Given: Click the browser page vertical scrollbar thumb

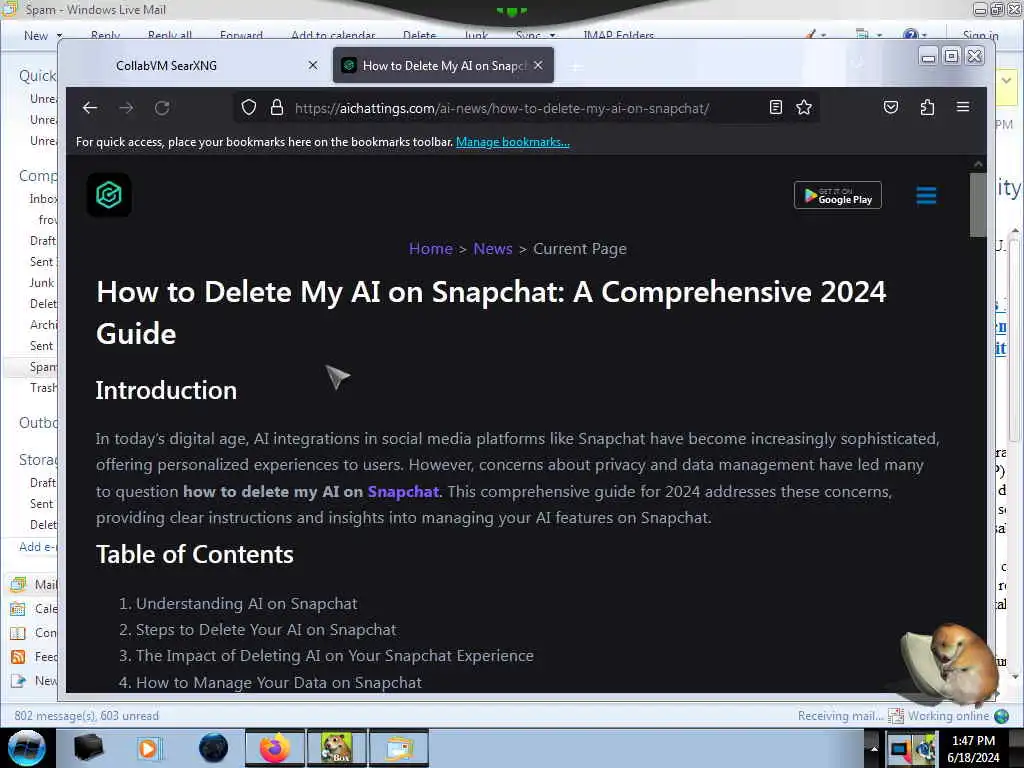Looking at the screenshot, I should click(x=978, y=204).
